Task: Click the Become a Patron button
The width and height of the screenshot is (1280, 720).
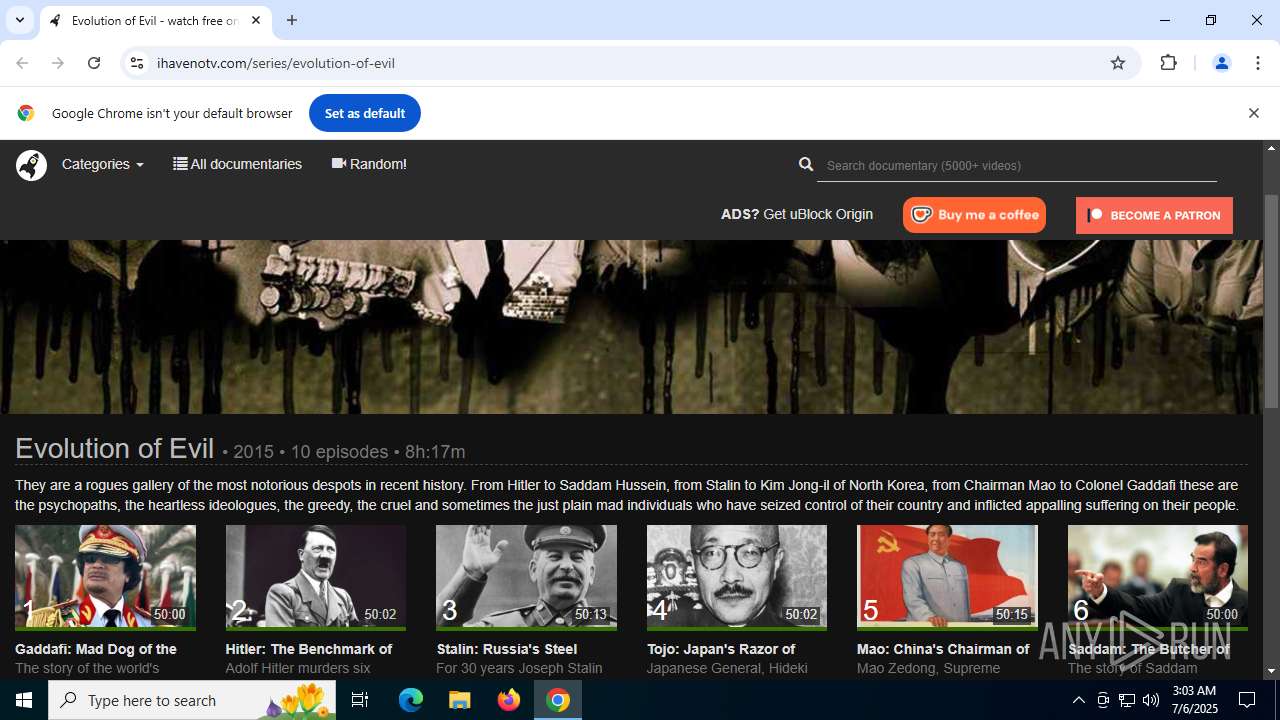Action: [1154, 215]
